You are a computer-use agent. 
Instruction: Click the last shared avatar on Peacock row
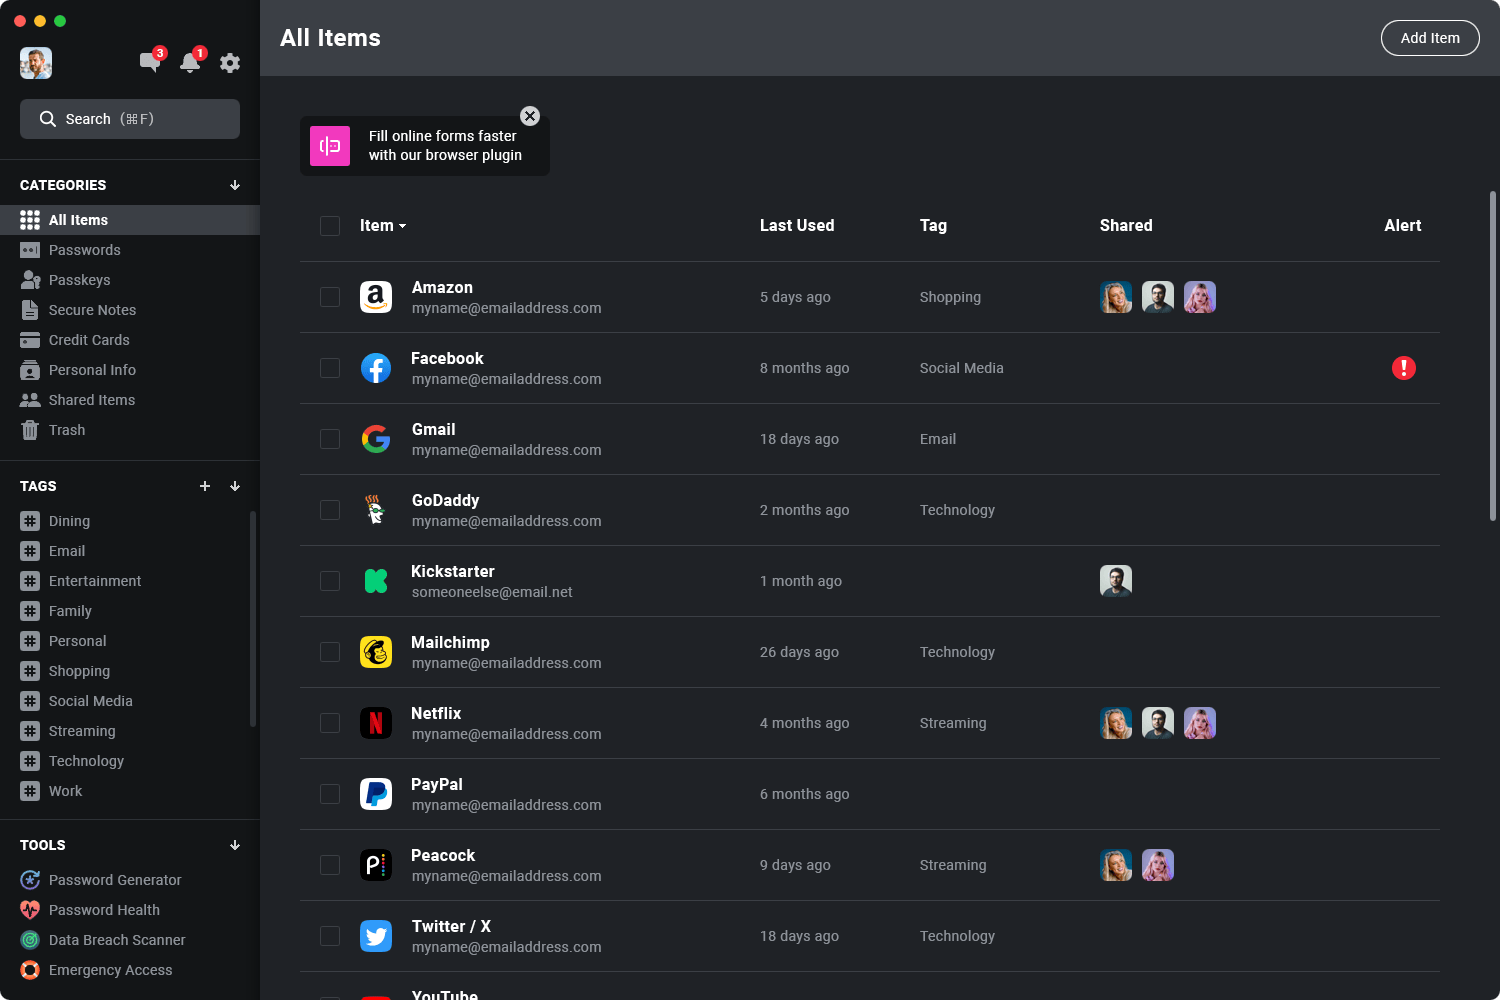coord(1158,865)
